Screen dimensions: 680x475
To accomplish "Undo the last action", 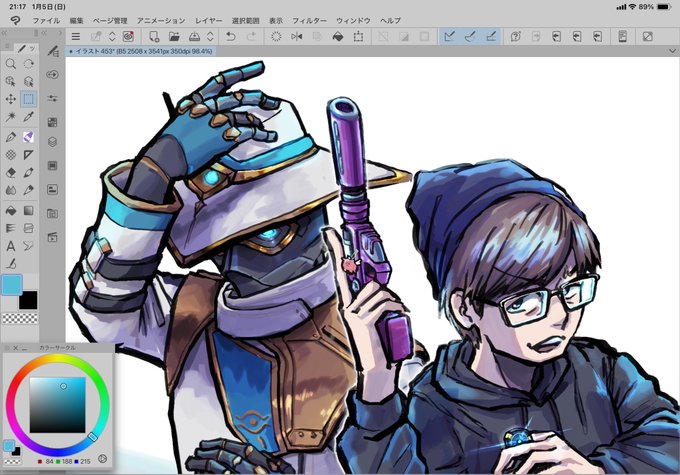I will (231, 37).
